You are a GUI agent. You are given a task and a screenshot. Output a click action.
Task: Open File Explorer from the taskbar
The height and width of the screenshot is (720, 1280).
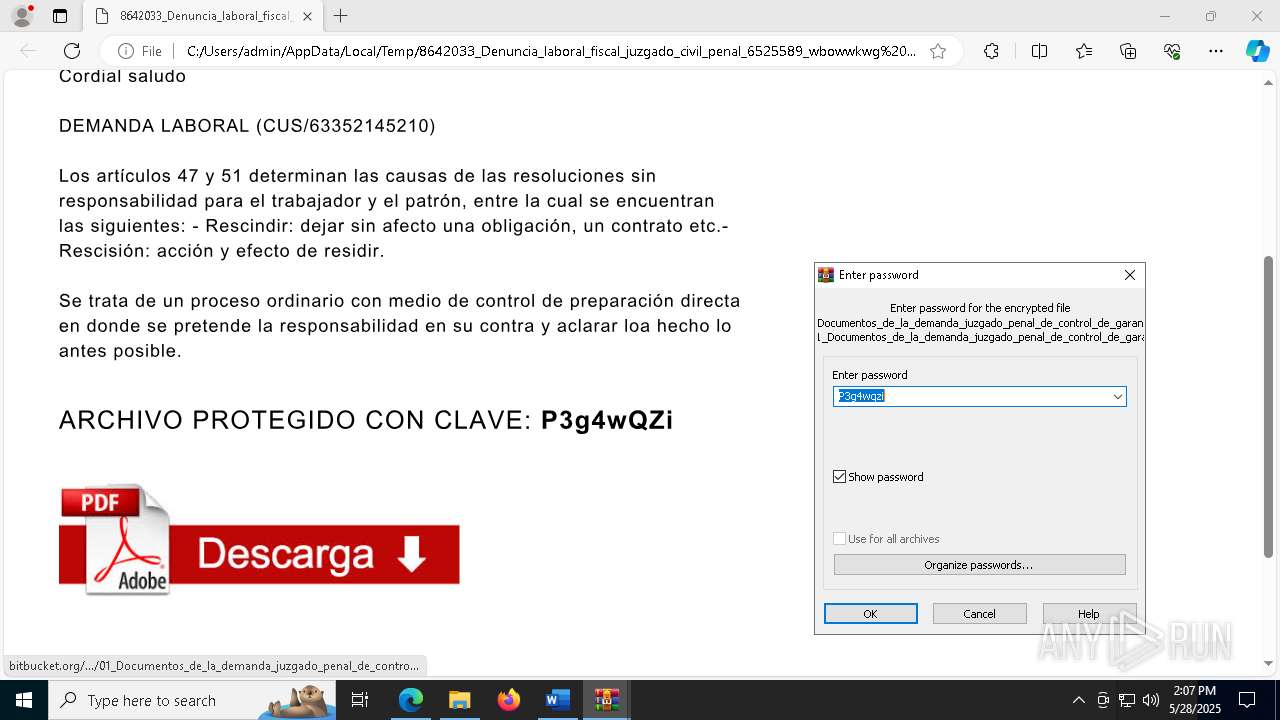459,700
